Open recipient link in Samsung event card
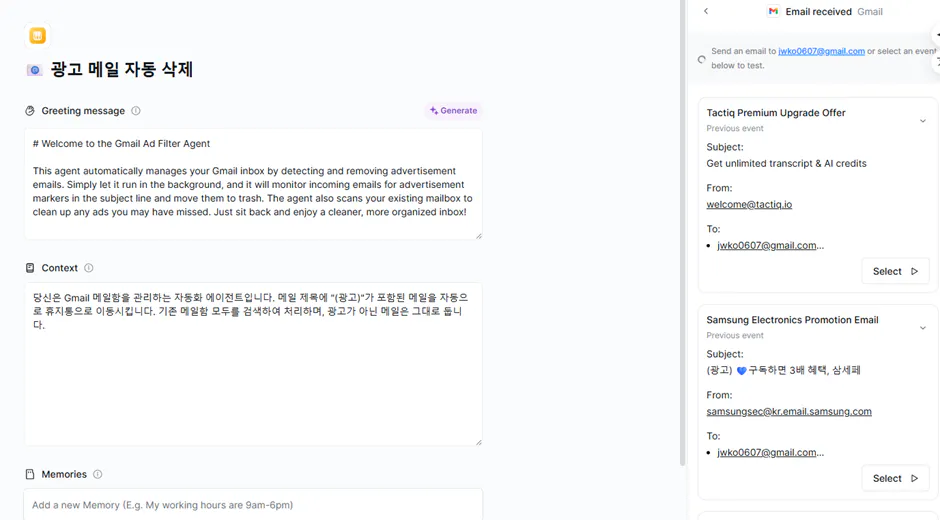Viewport: 940px width, 520px height. pyautogui.click(x=767, y=452)
